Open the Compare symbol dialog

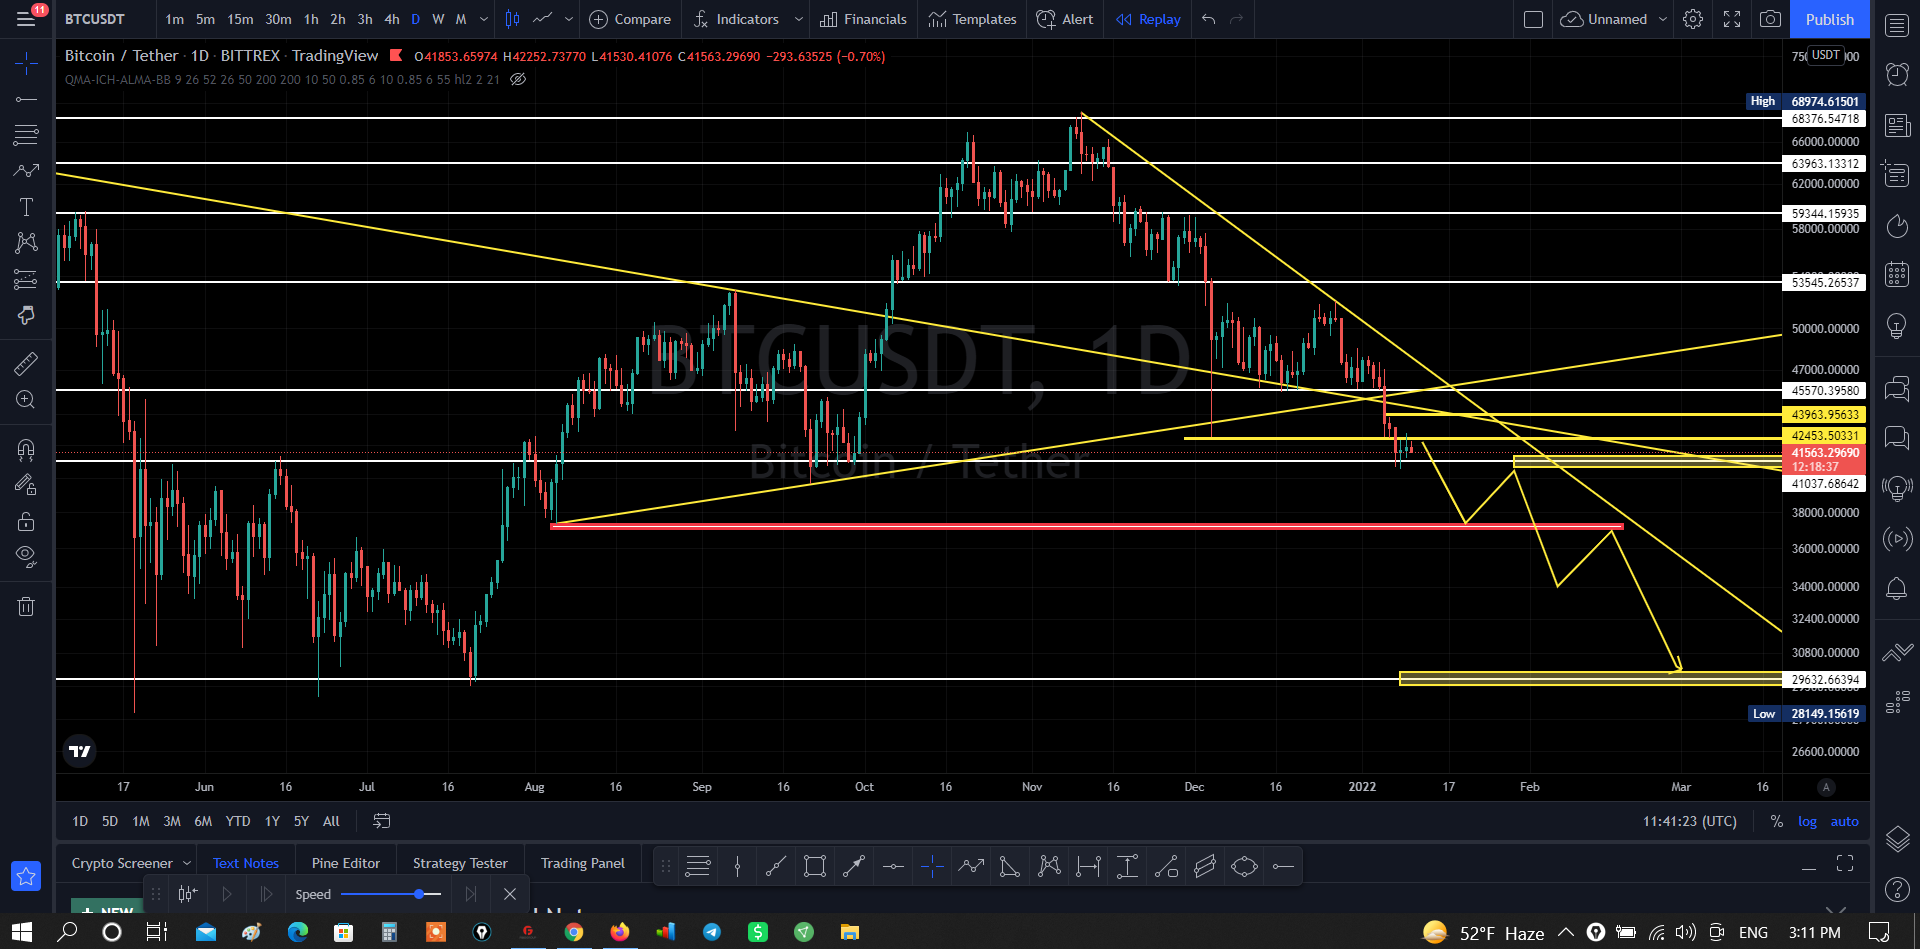tap(630, 19)
